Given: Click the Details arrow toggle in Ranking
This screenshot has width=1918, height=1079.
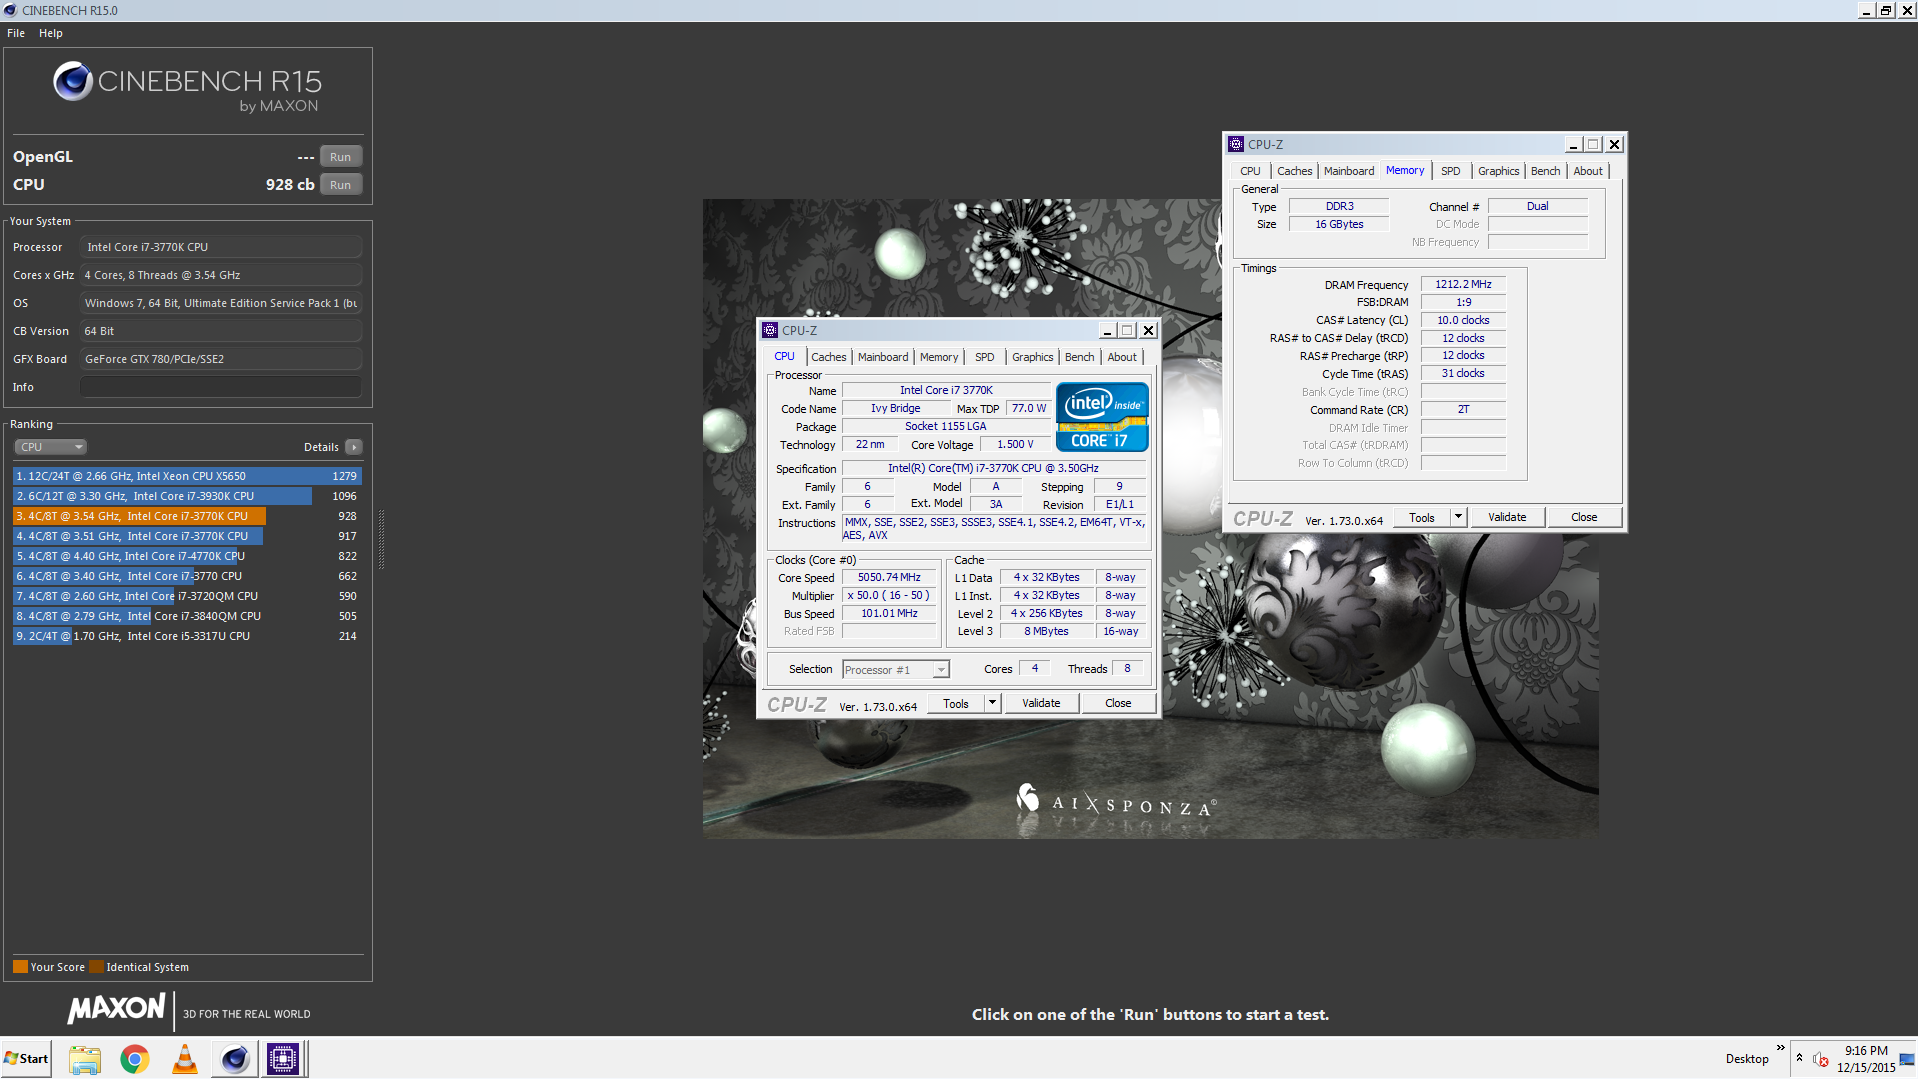Looking at the screenshot, I should click(354, 447).
